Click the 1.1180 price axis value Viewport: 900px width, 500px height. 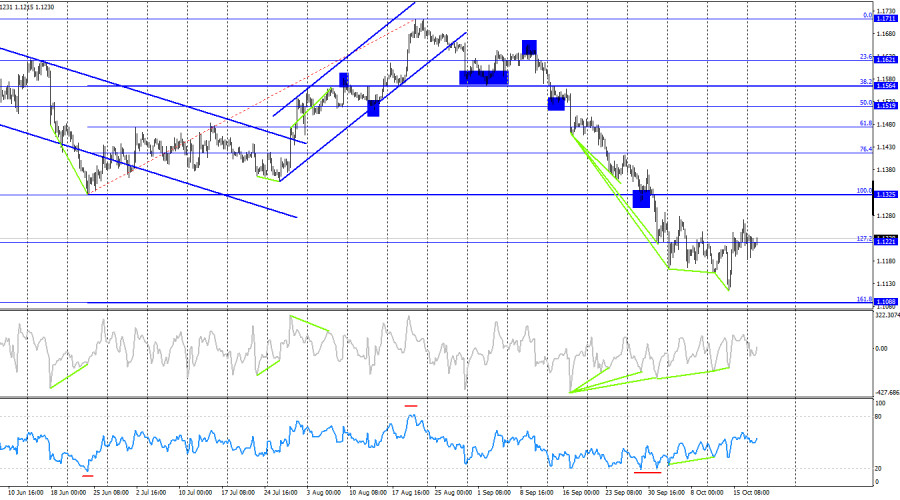pyautogui.click(x=886, y=261)
